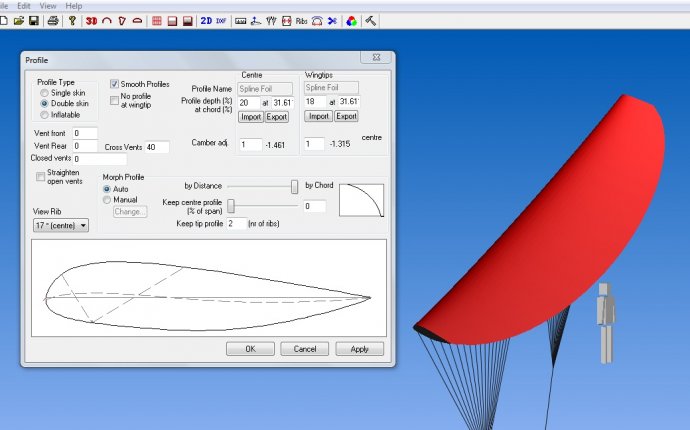This screenshot has width=690, height=430.
Task: Click the Cross Vents value field
Action: click(x=157, y=147)
